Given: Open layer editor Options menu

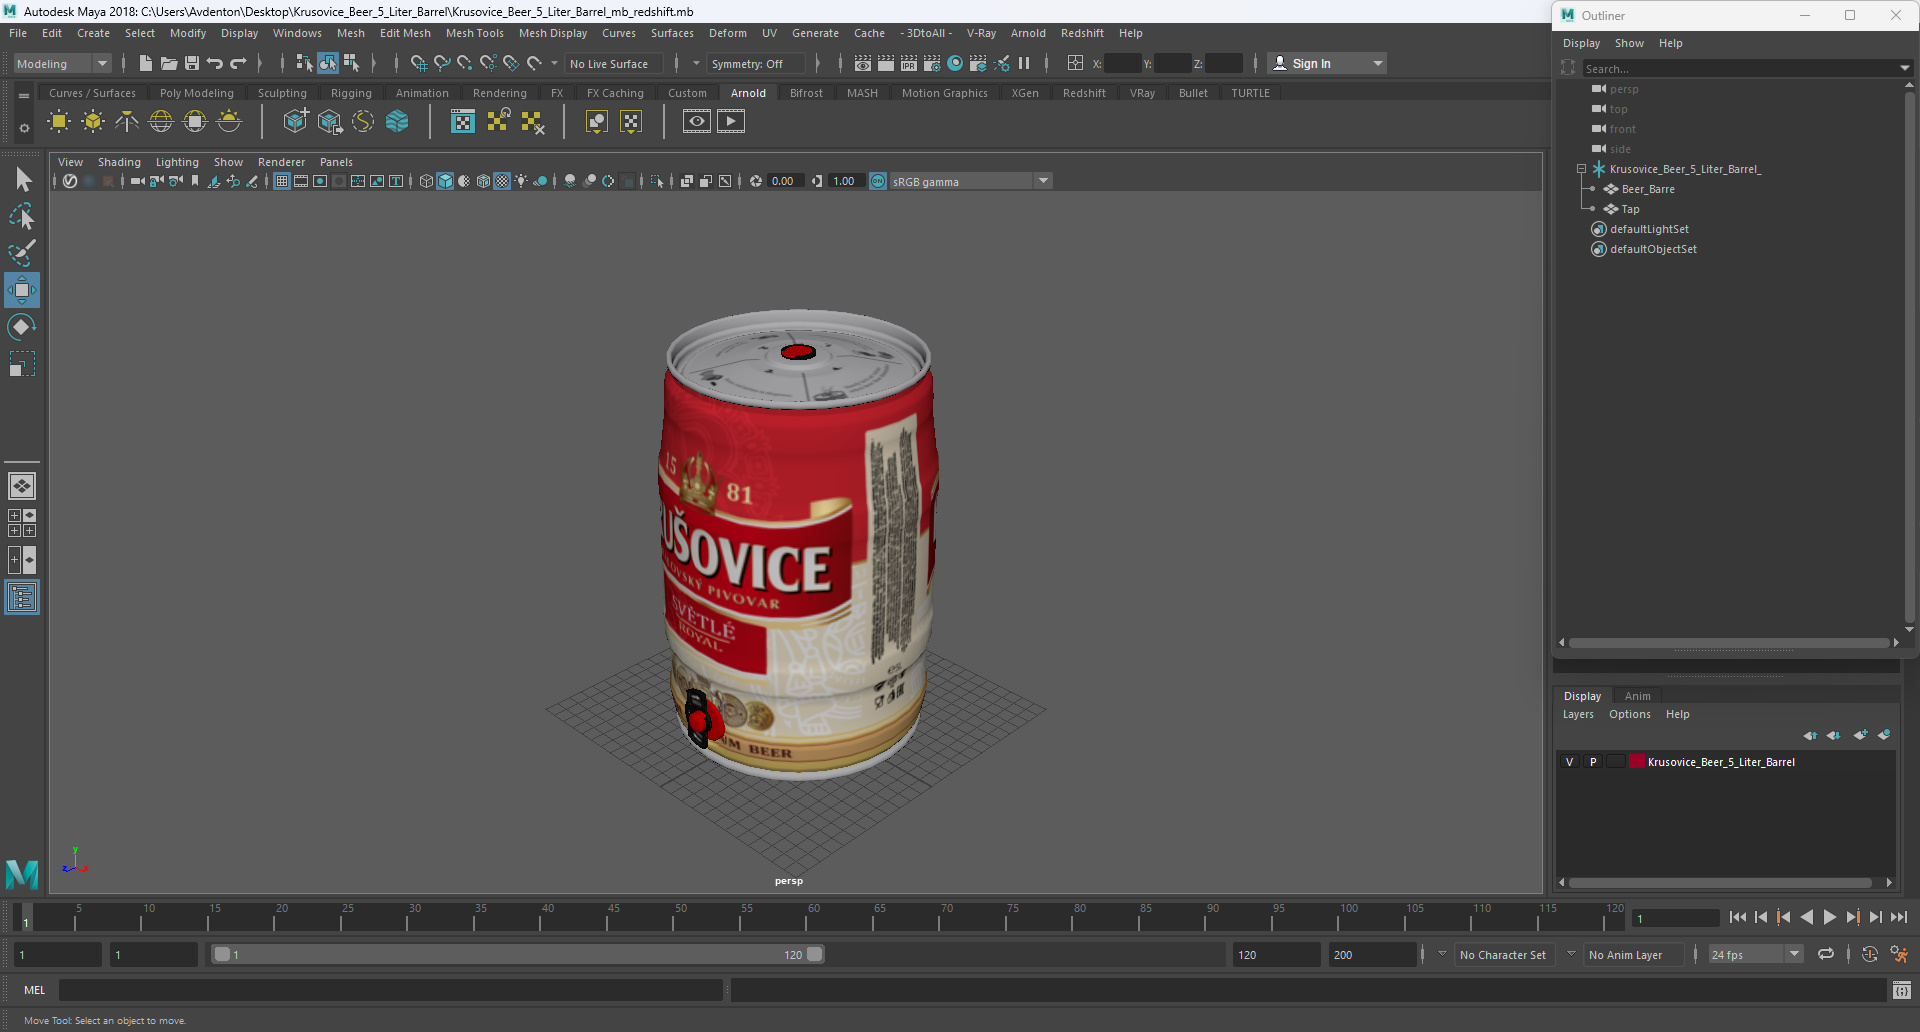Looking at the screenshot, I should pyautogui.click(x=1629, y=714).
